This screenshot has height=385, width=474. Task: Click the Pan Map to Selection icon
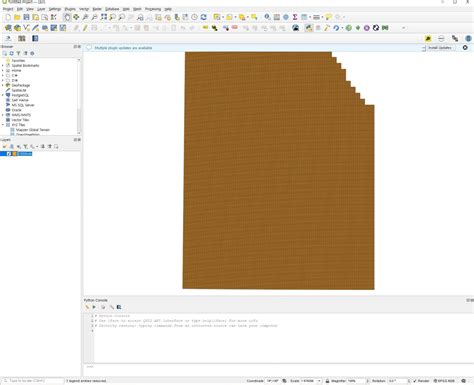[76, 17]
